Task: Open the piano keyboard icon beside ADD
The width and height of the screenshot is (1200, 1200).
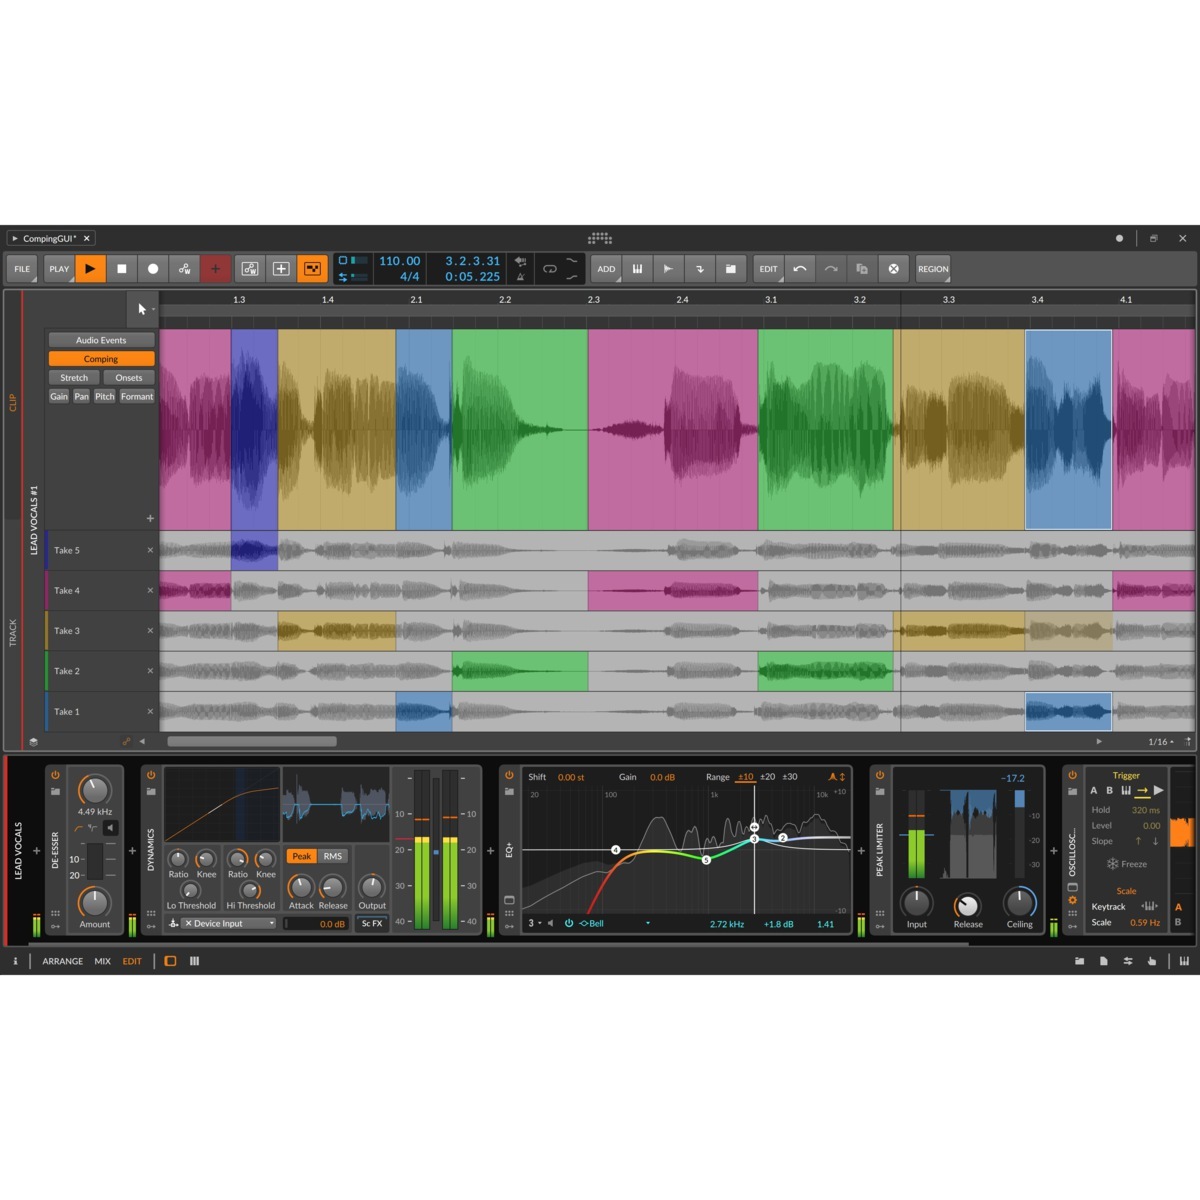Action: click(637, 268)
